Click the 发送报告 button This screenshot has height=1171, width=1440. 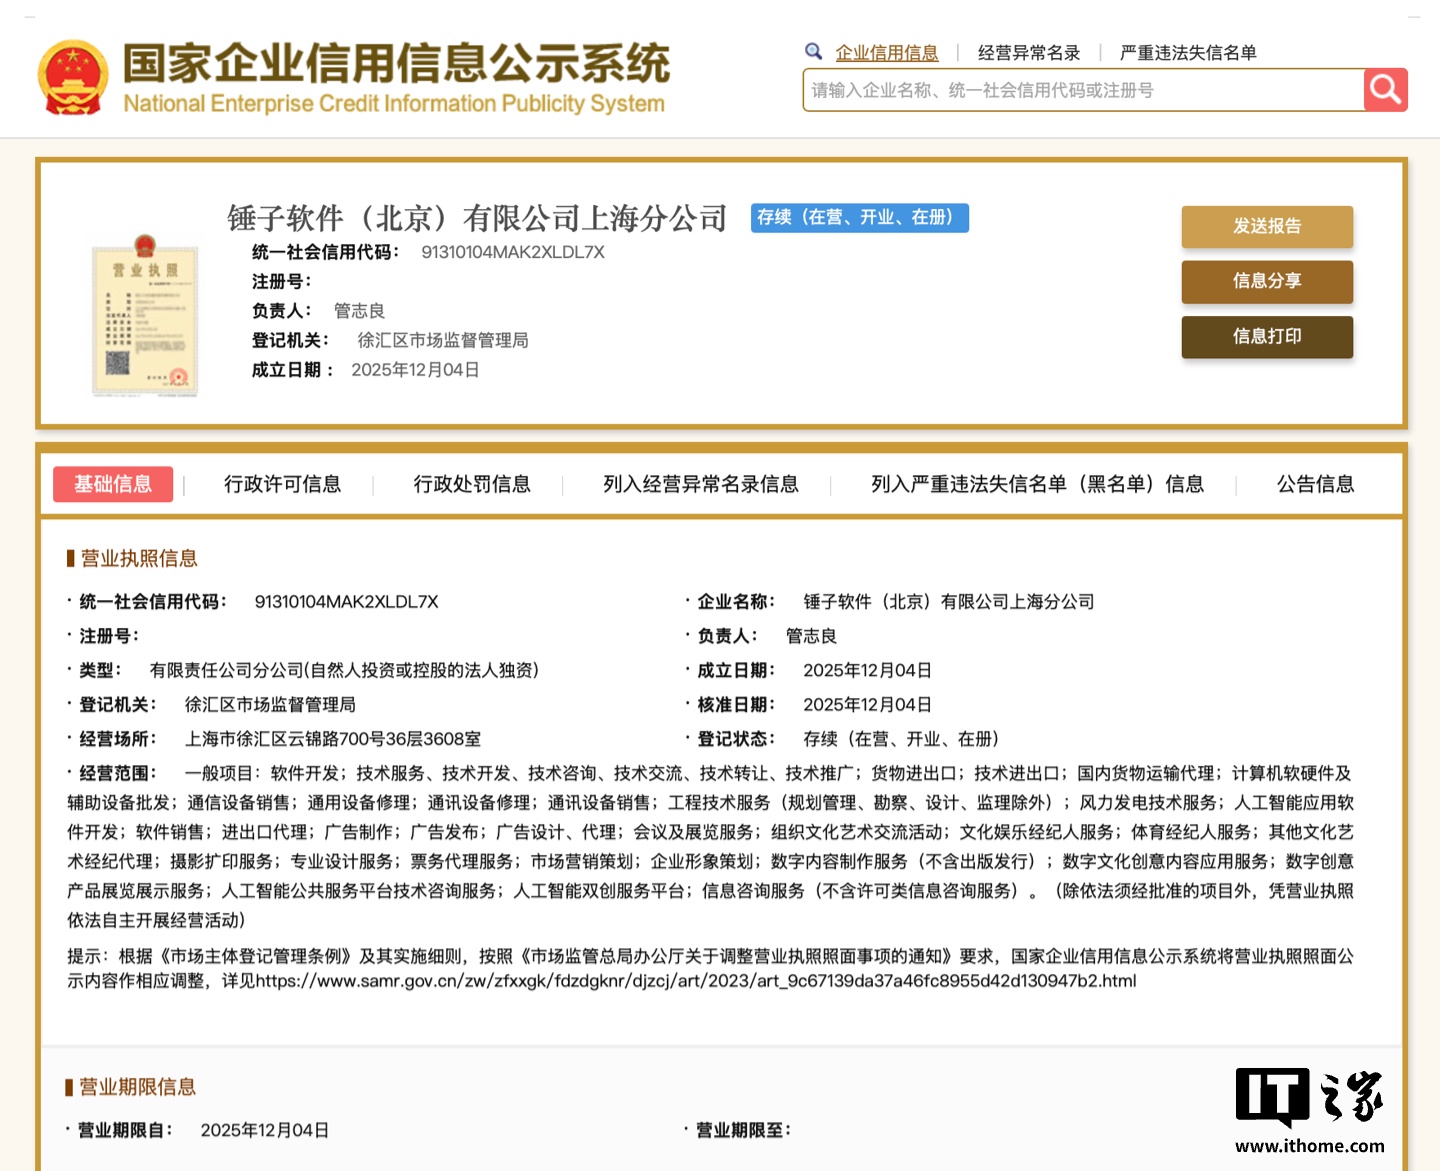click(x=1267, y=227)
